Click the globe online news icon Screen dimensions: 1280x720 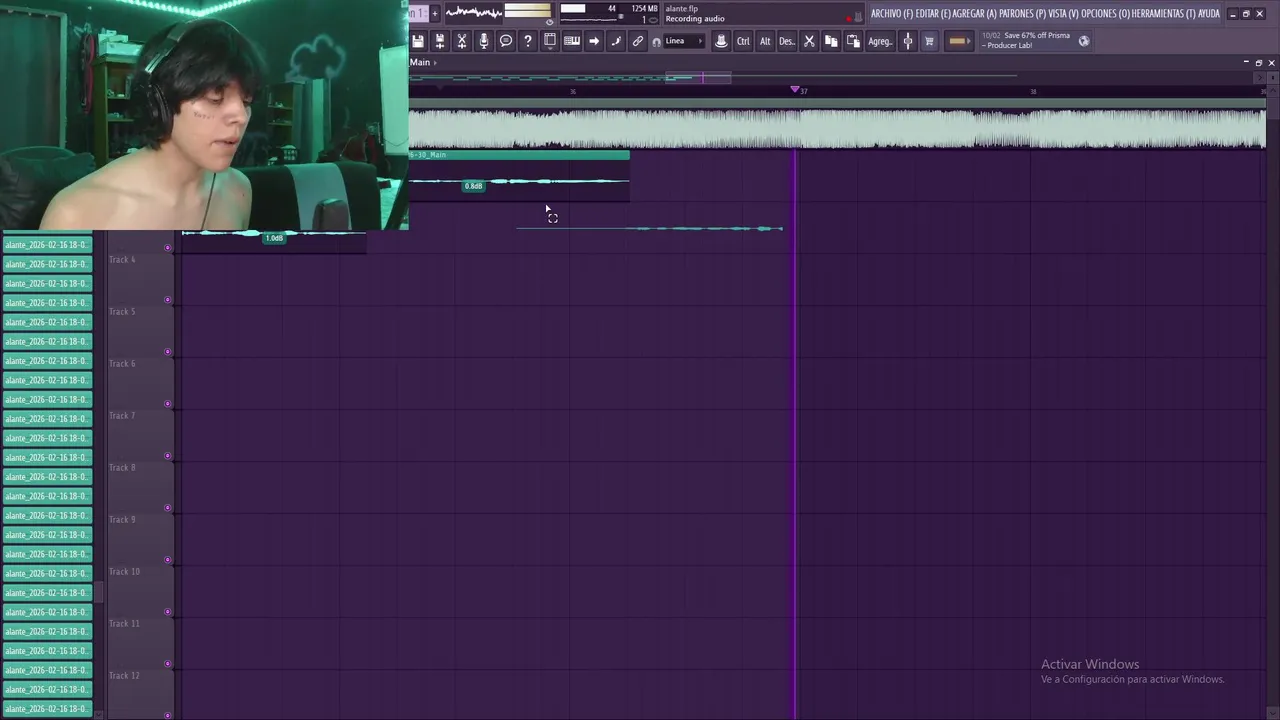click(x=1084, y=41)
